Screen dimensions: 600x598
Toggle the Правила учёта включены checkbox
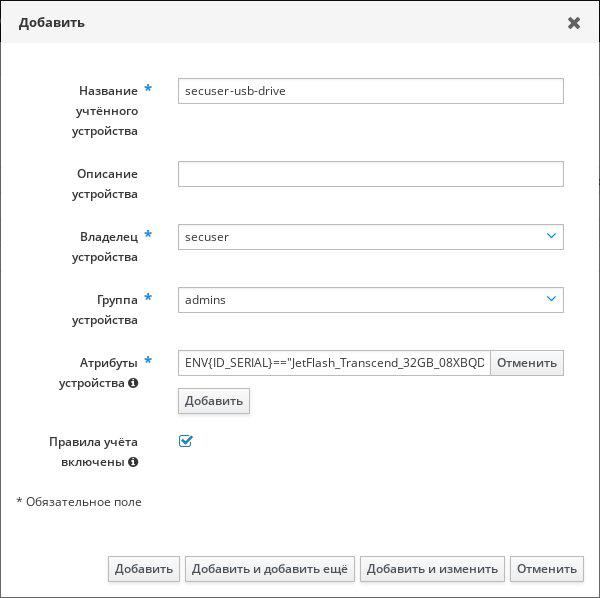pos(185,441)
